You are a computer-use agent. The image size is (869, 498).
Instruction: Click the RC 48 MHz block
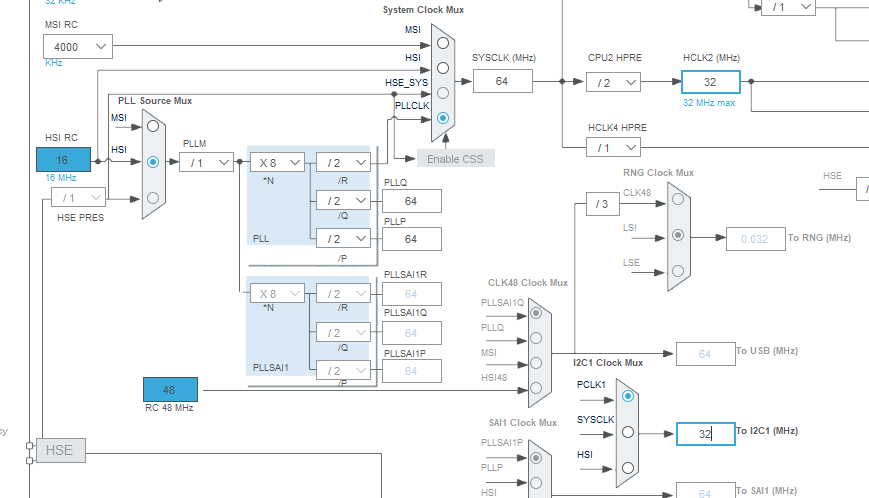(x=170, y=389)
